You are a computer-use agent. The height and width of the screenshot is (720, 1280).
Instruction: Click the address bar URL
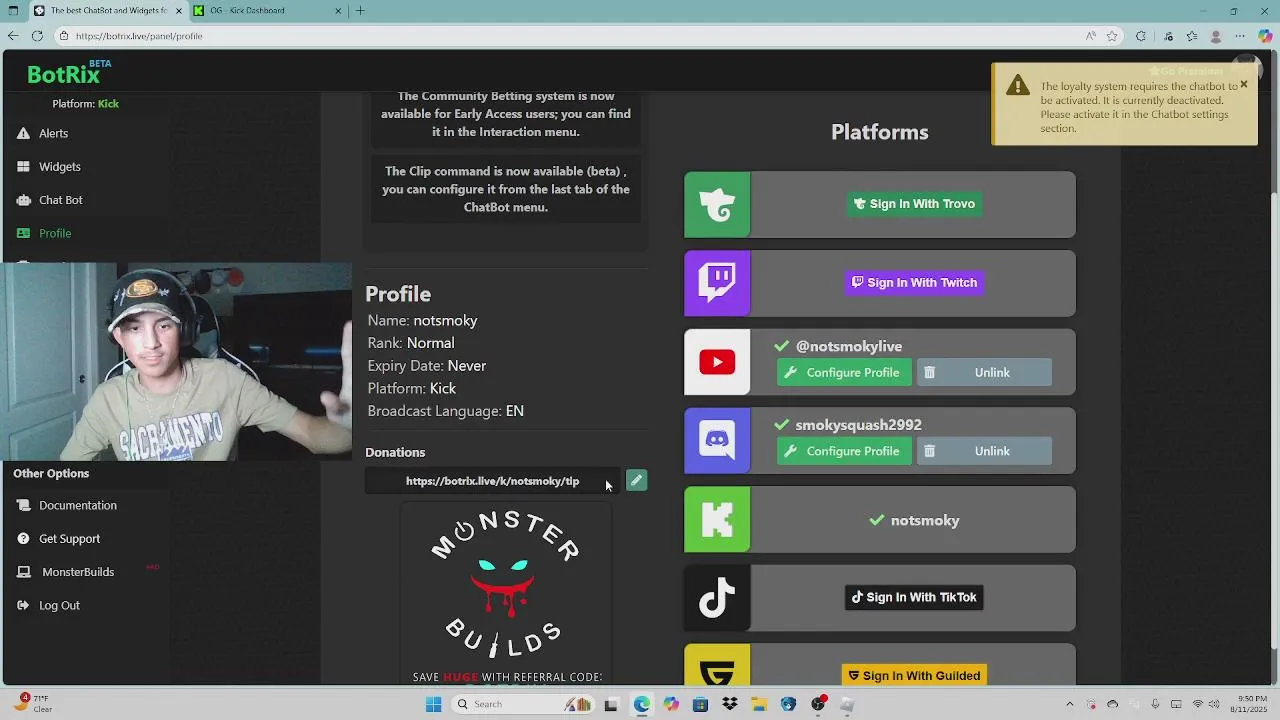tap(139, 36)
